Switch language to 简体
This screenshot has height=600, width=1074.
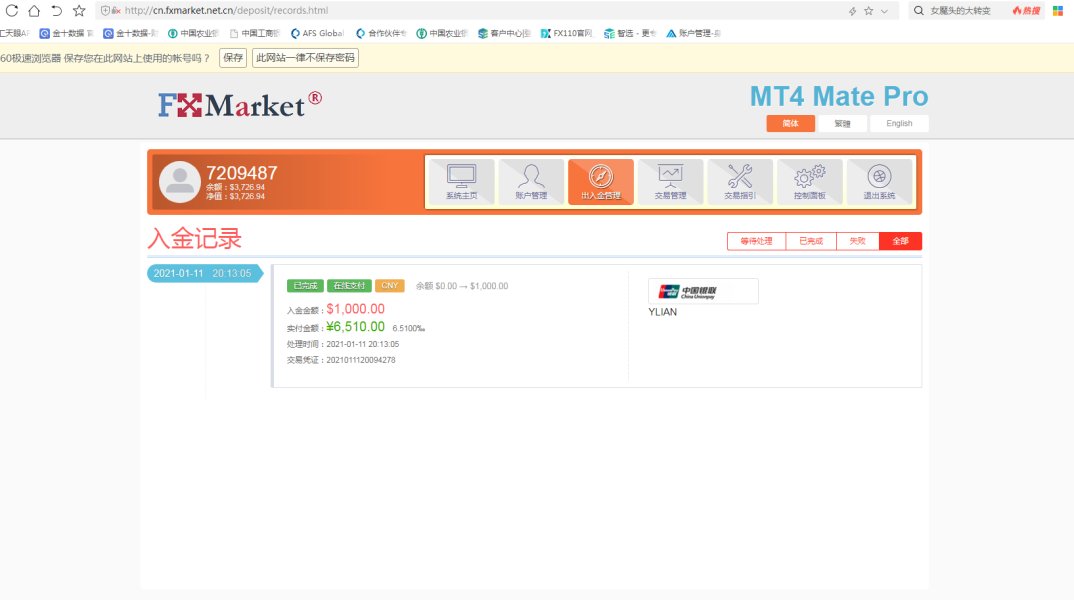click(x=790, y=123)
